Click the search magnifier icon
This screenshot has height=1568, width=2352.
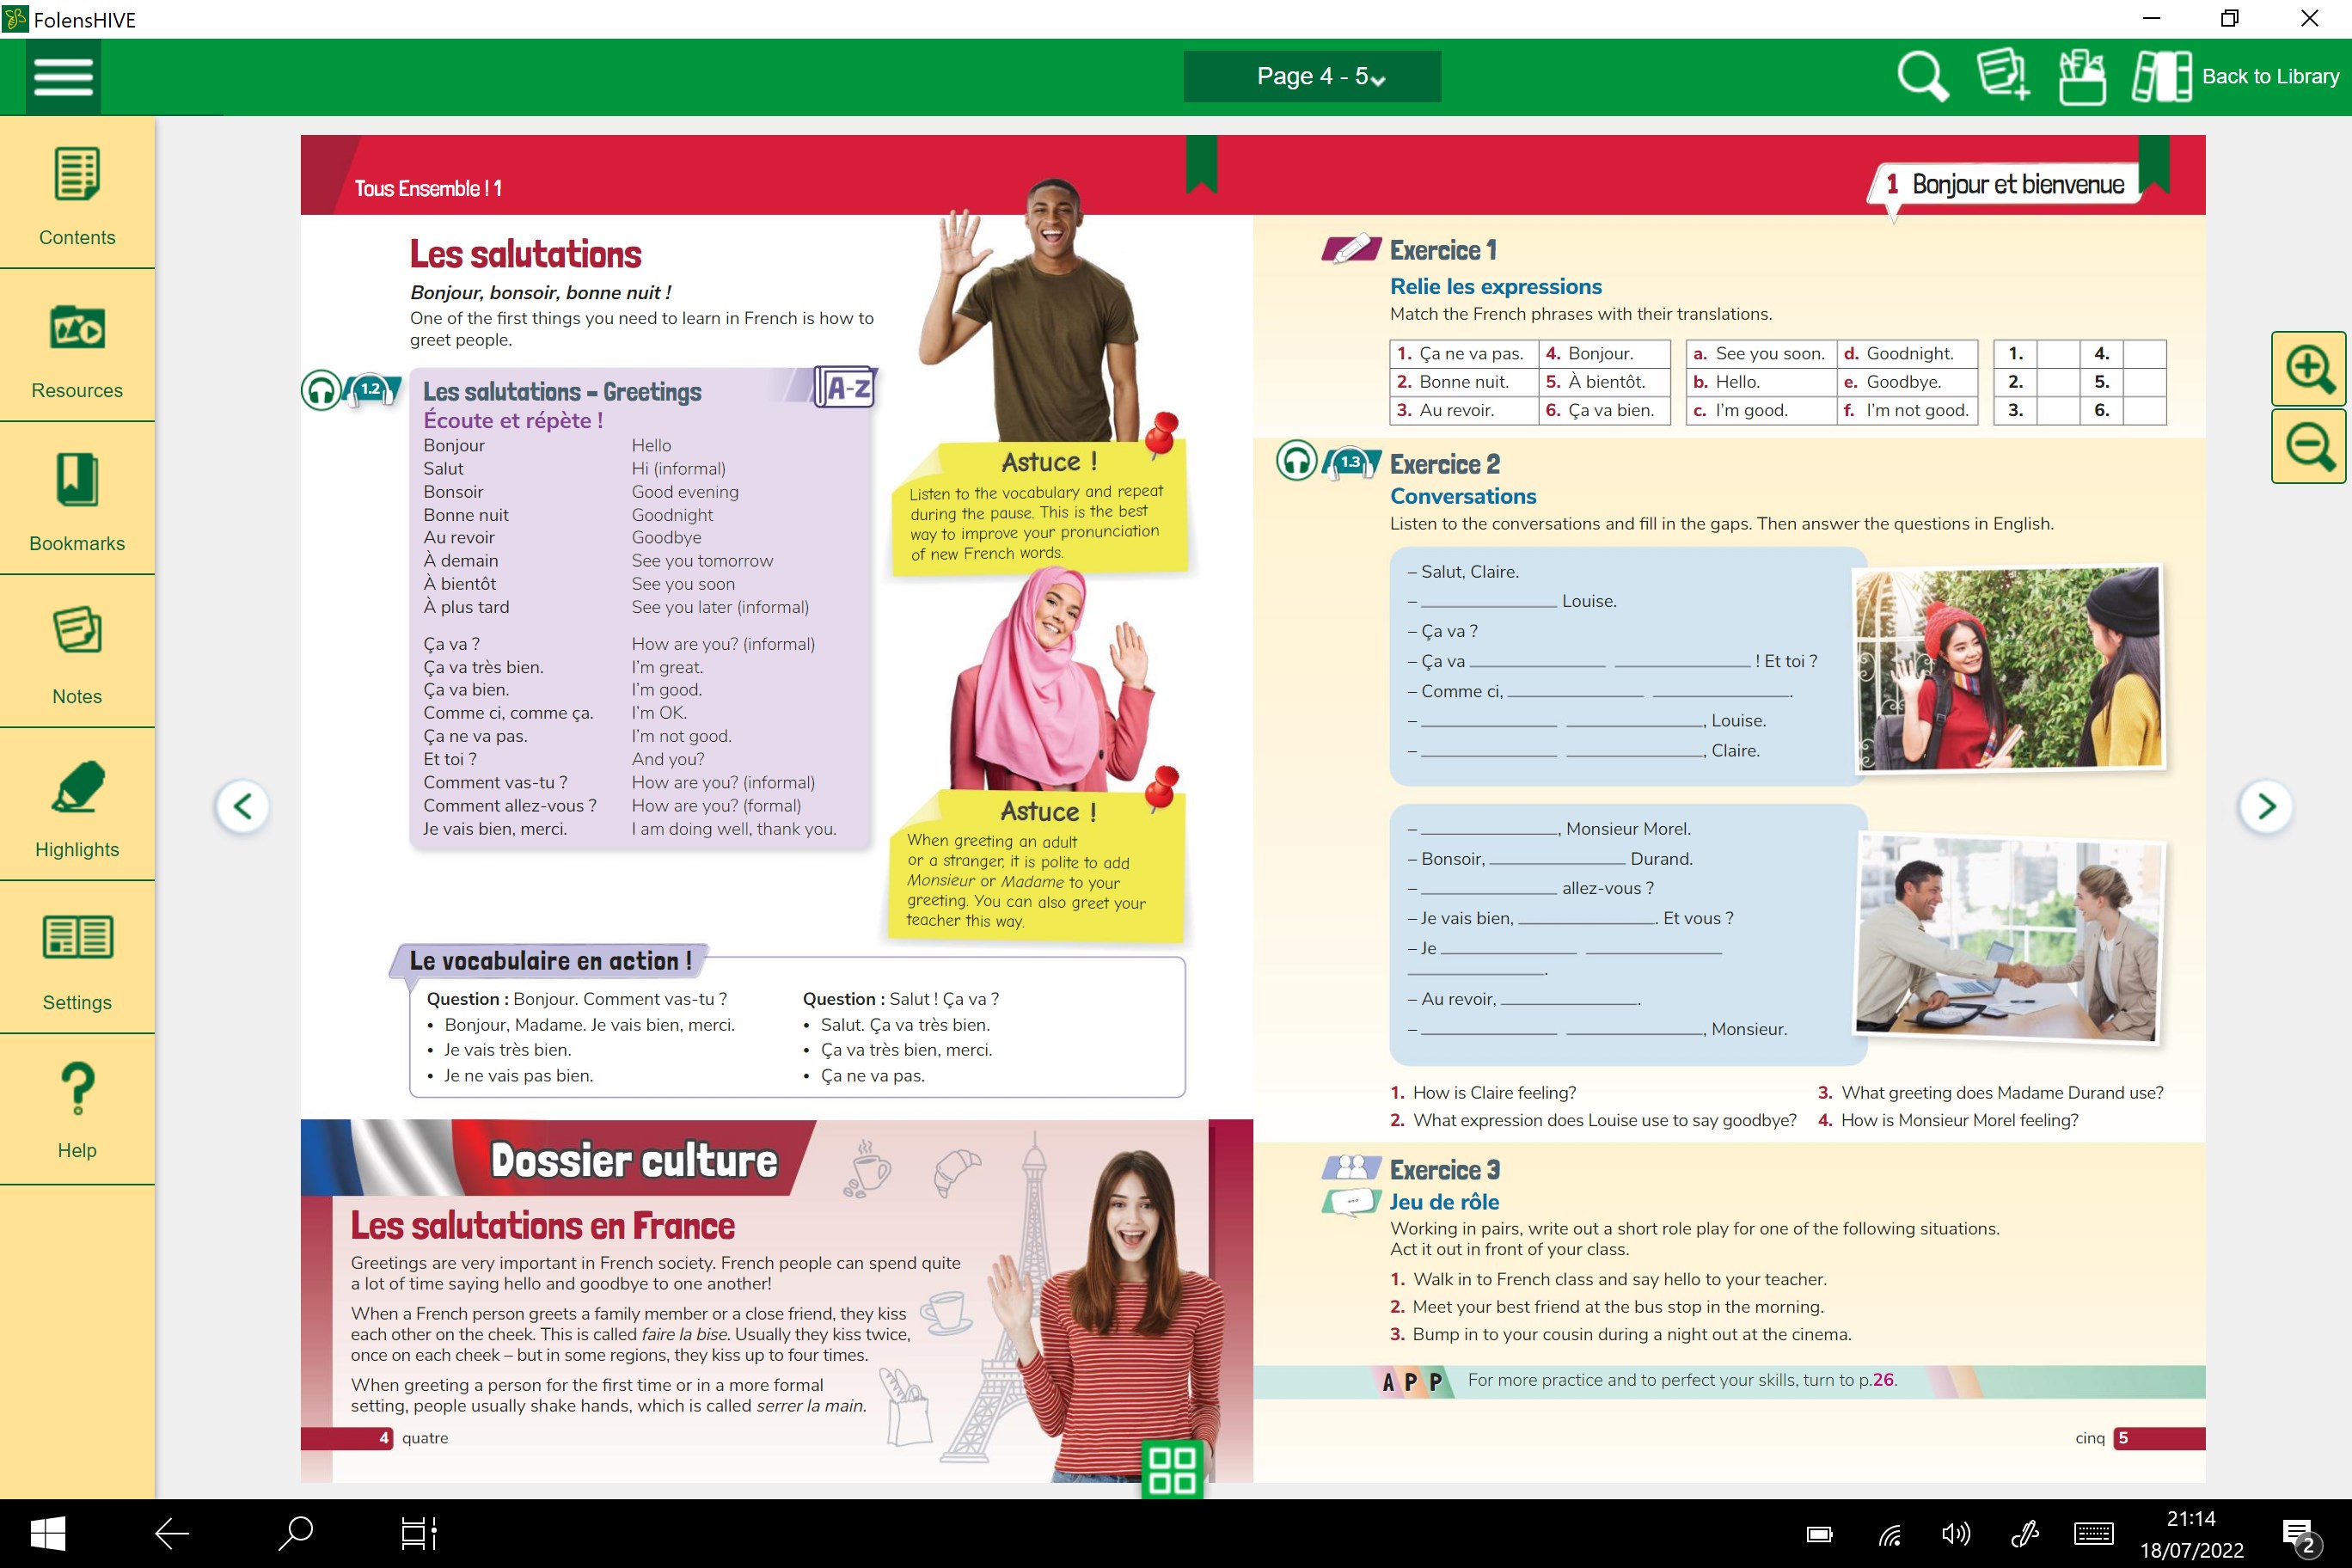(1921, 77)
